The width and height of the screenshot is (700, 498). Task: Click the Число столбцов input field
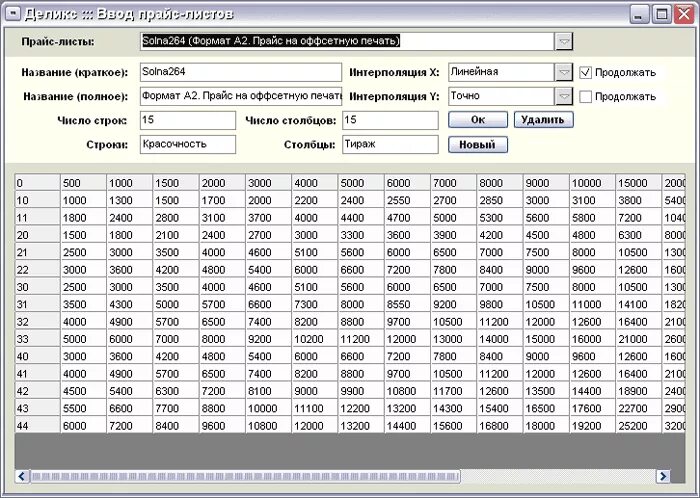[x=391, y=120]
